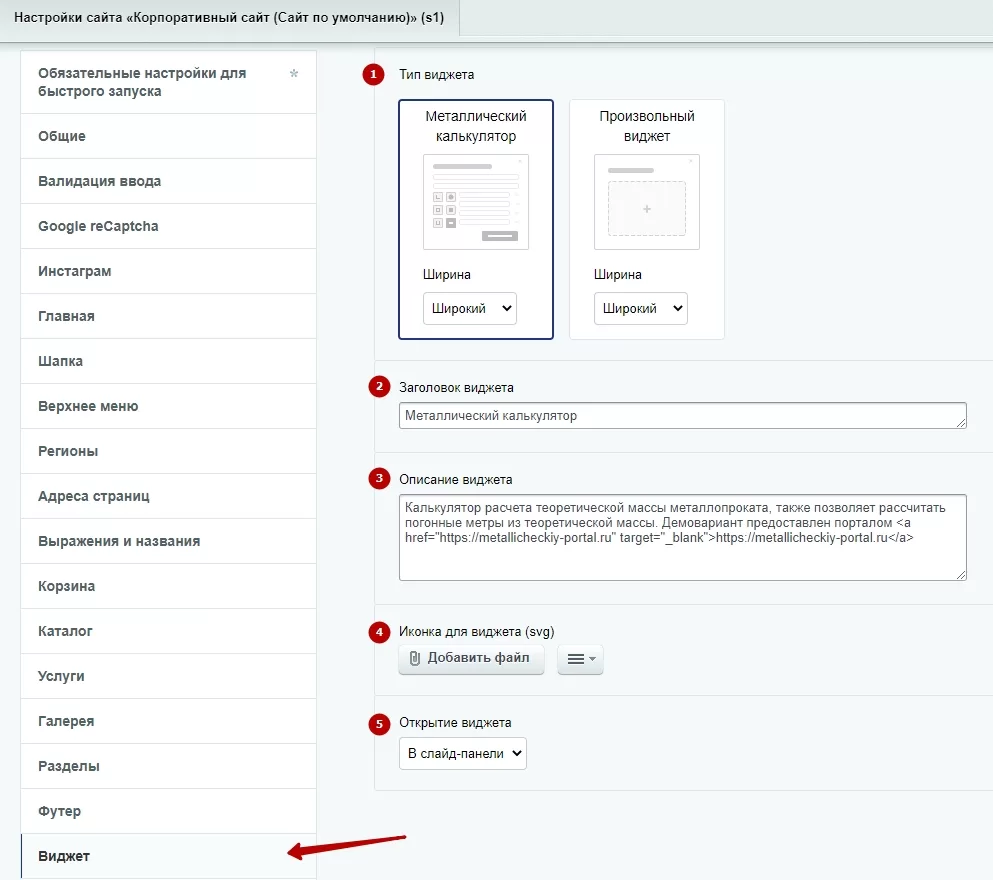
Task: Click the star icon beside mandatory settings
Action: [x=294, y=73]
